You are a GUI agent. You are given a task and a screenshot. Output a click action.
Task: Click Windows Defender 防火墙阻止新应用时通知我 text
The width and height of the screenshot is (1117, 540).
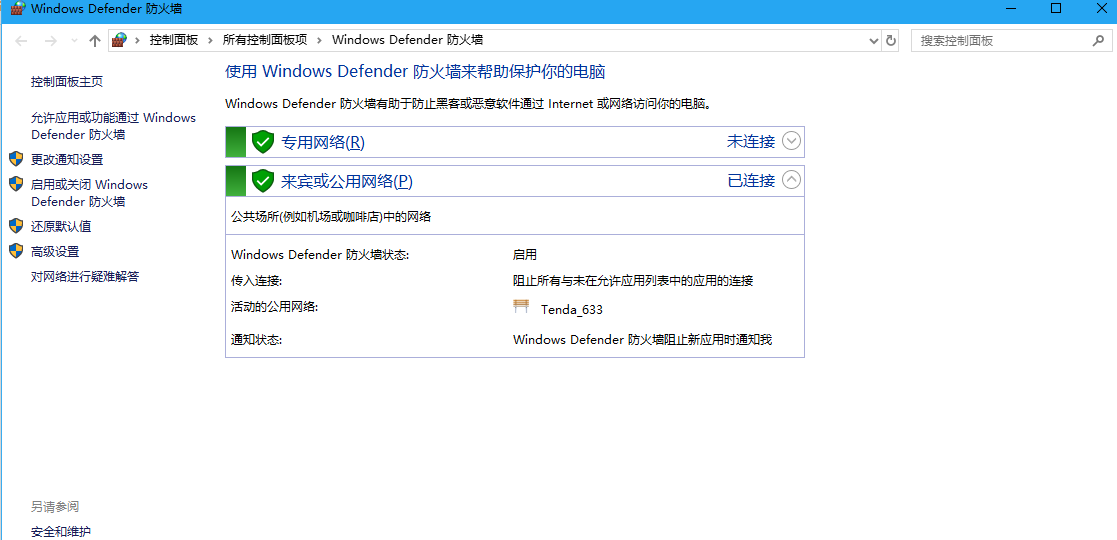(643, 340)
